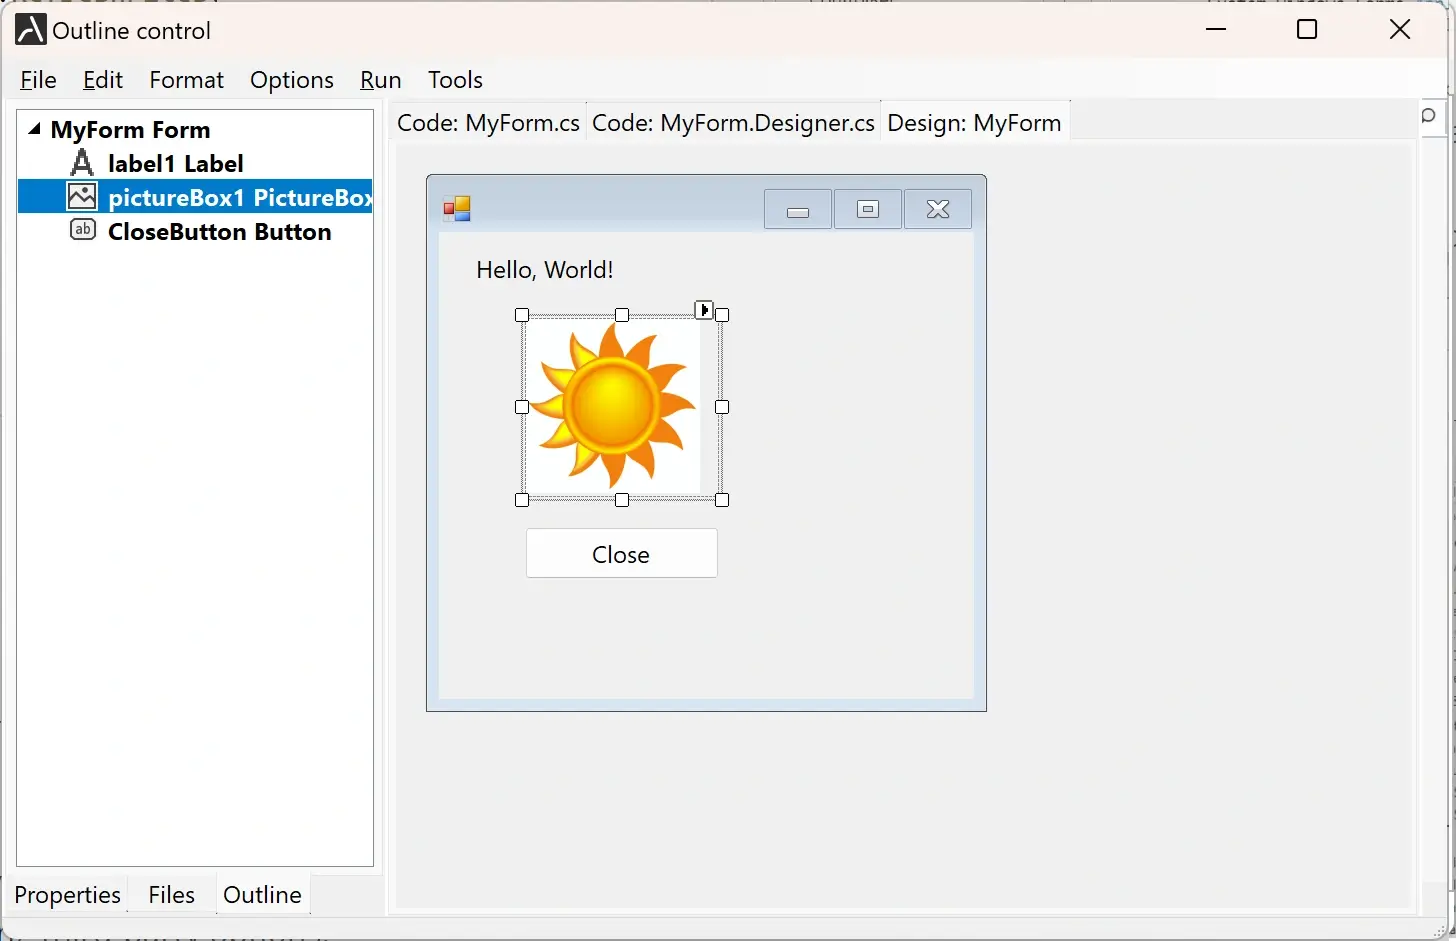Click the pictureBox1 image icon in outline tree
1456x941 pixels.
pyautogui.click(x=82, y=197)
